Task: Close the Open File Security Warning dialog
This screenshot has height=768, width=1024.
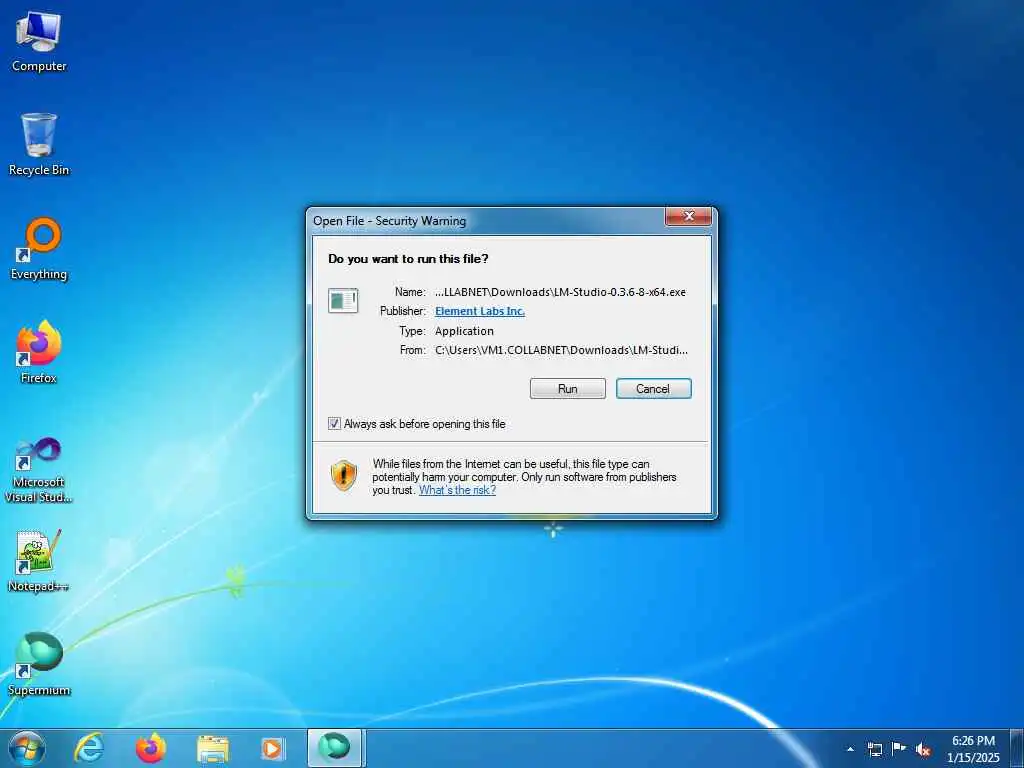Action: click(688, 216)
